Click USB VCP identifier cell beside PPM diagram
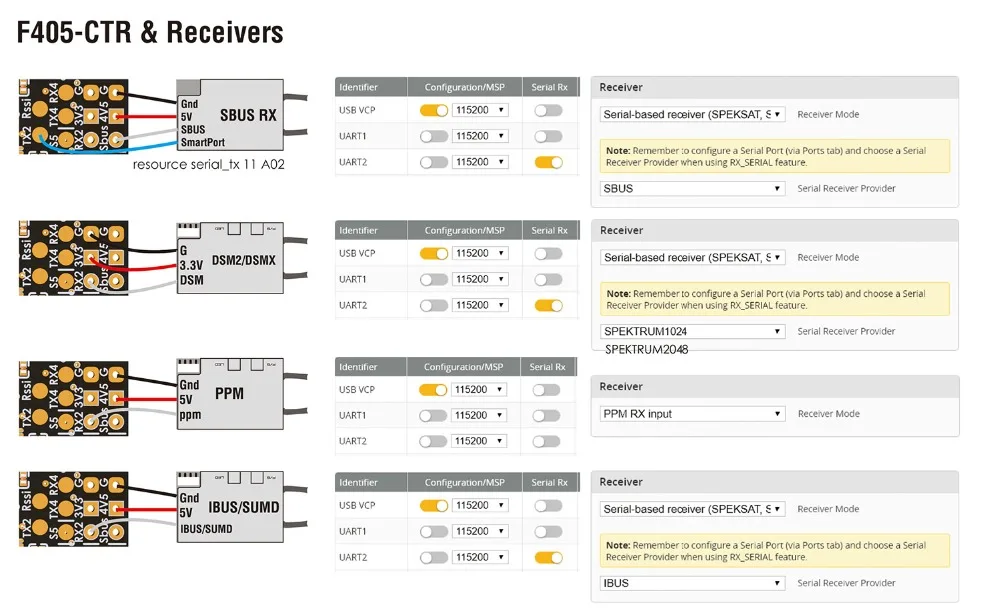1000x615 pixels. 371,390
